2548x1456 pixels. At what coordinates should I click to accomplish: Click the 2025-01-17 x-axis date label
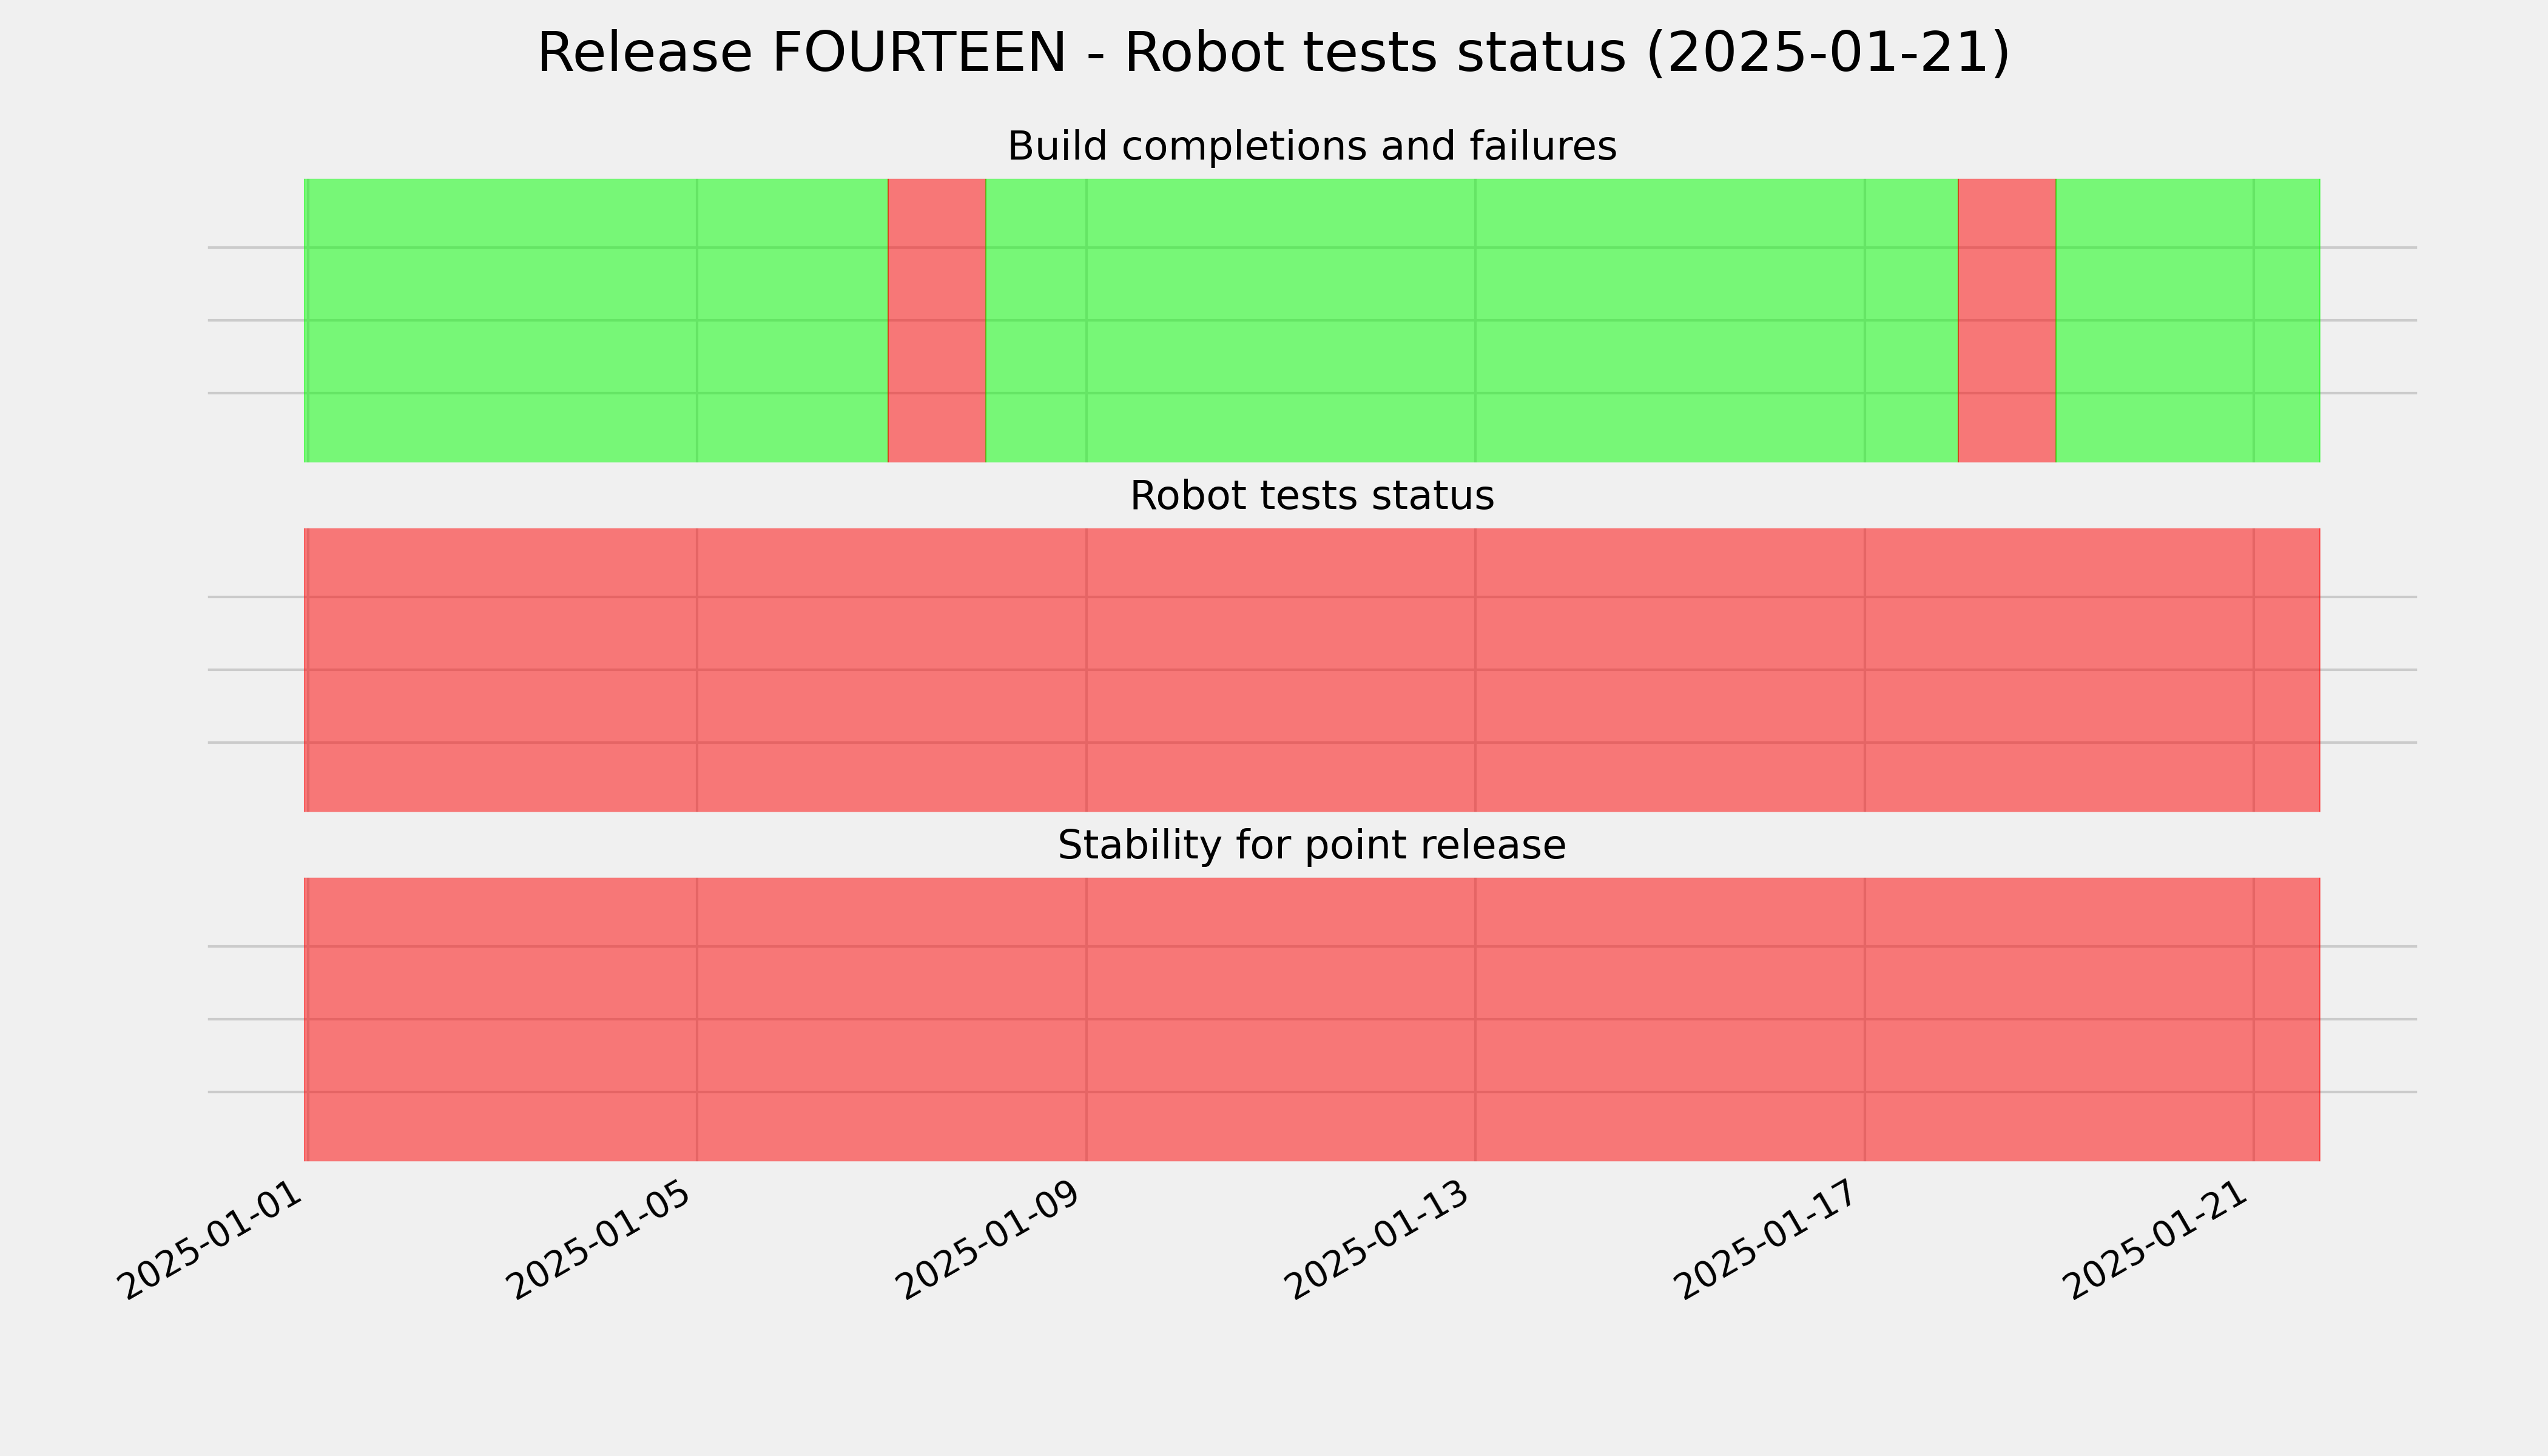click(1767, 1240)
